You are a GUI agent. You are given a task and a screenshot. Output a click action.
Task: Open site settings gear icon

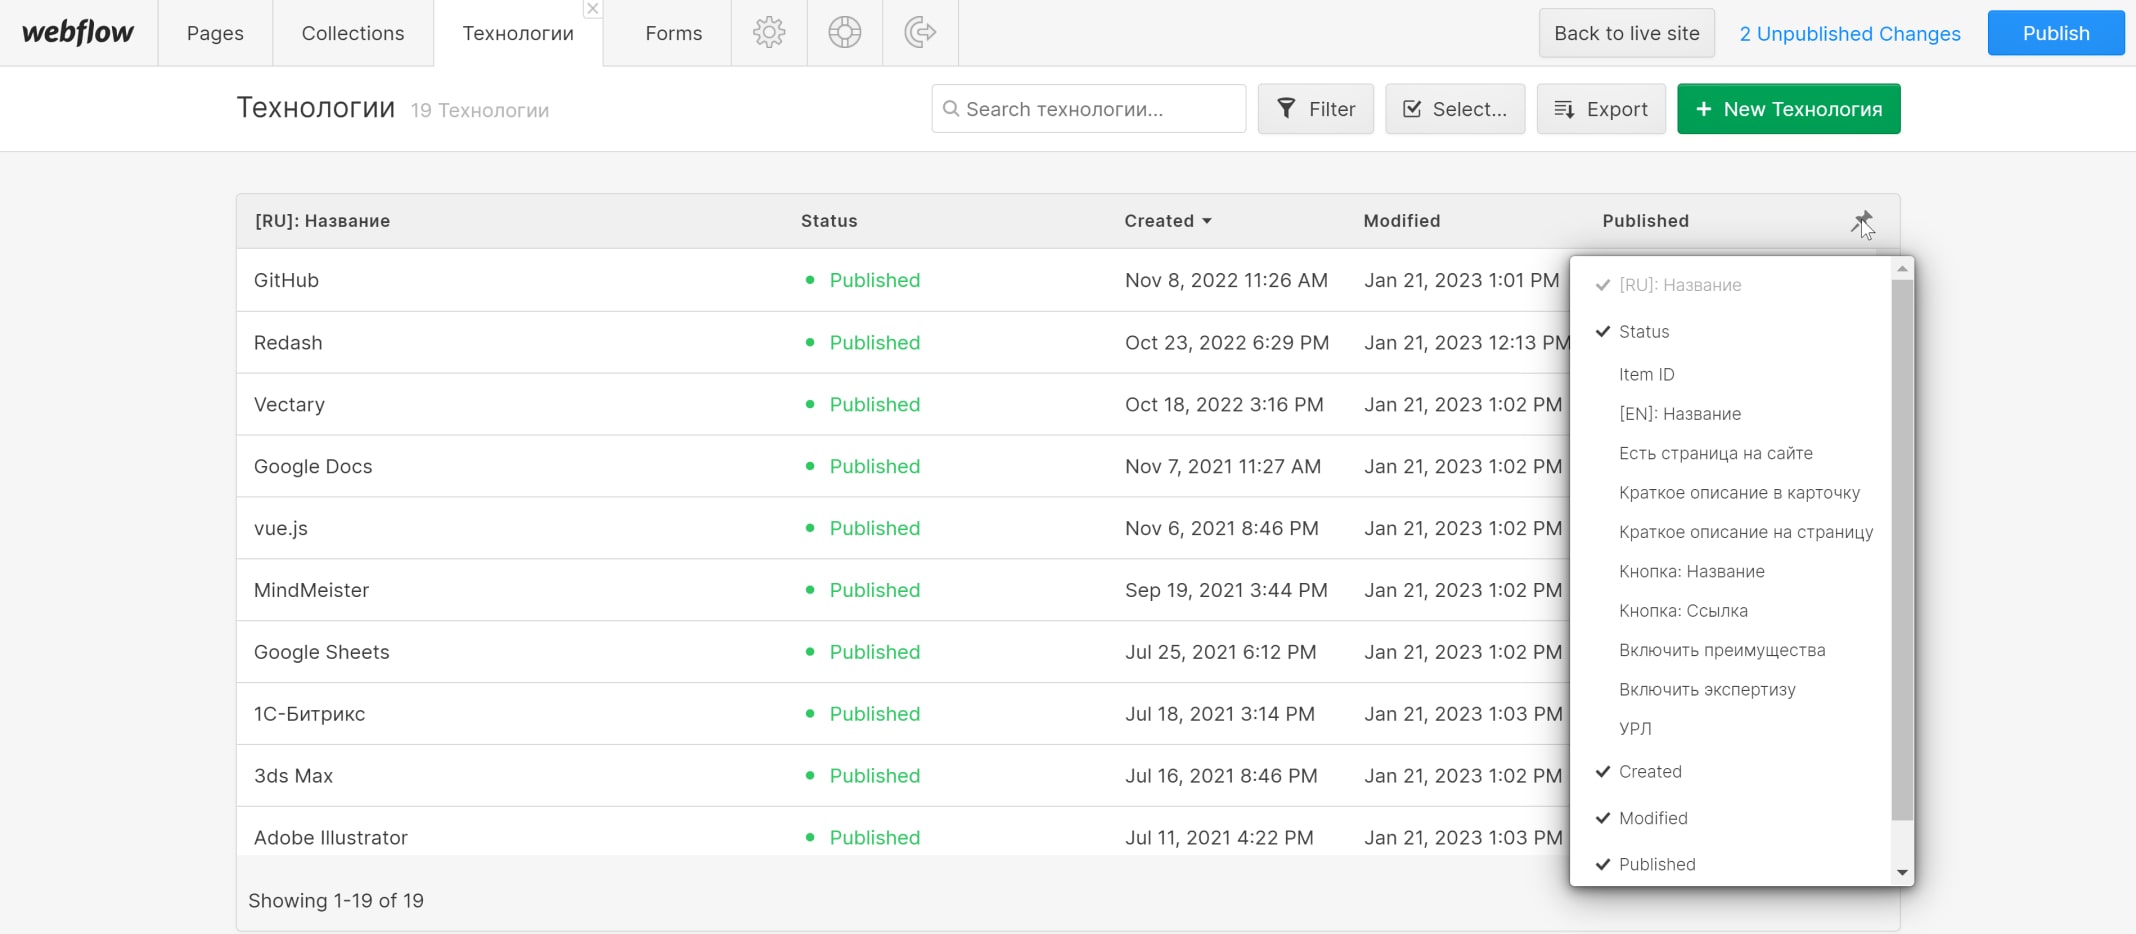click(x=769, y=33)
